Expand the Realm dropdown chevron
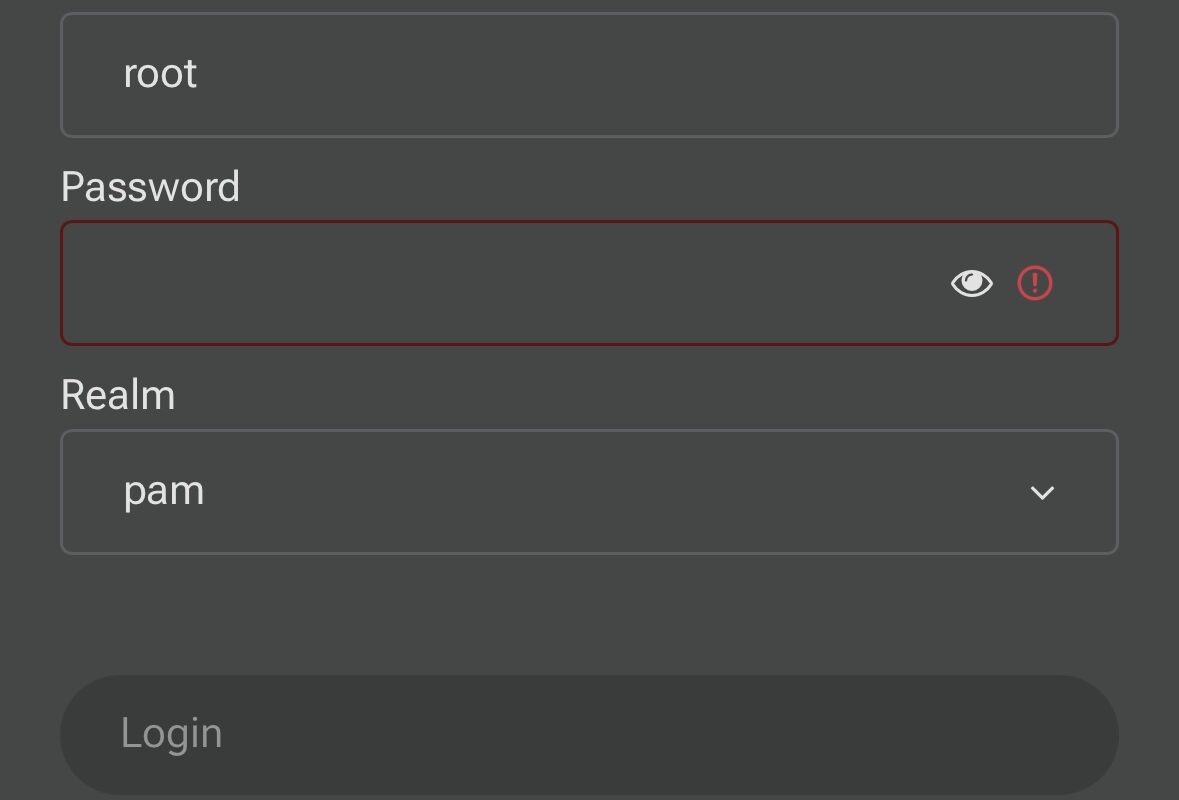1179x800 pixels. pos(1042,492)
